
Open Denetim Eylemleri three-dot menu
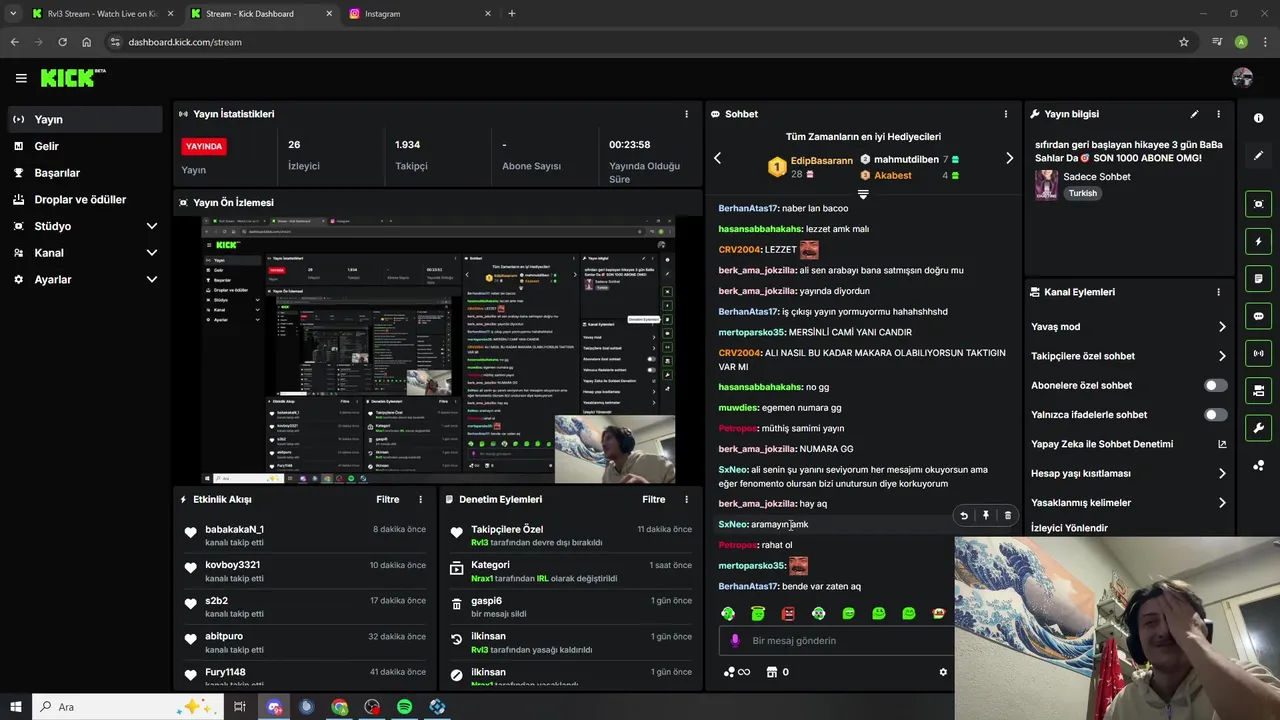click(x=686, y=499)
